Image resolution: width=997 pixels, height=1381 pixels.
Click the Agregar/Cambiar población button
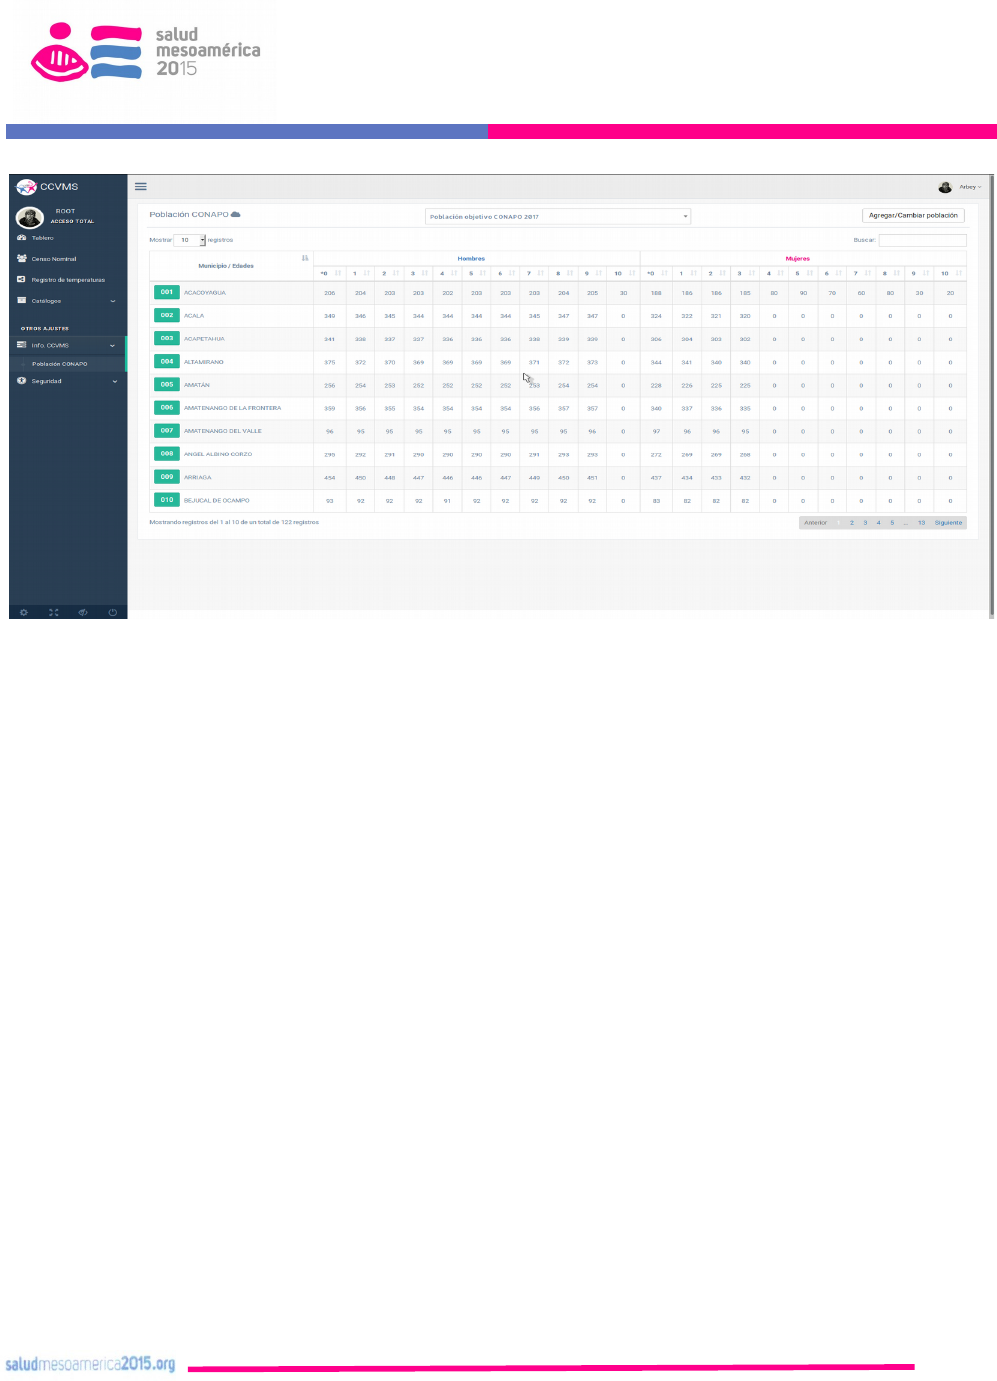(913, 215)
